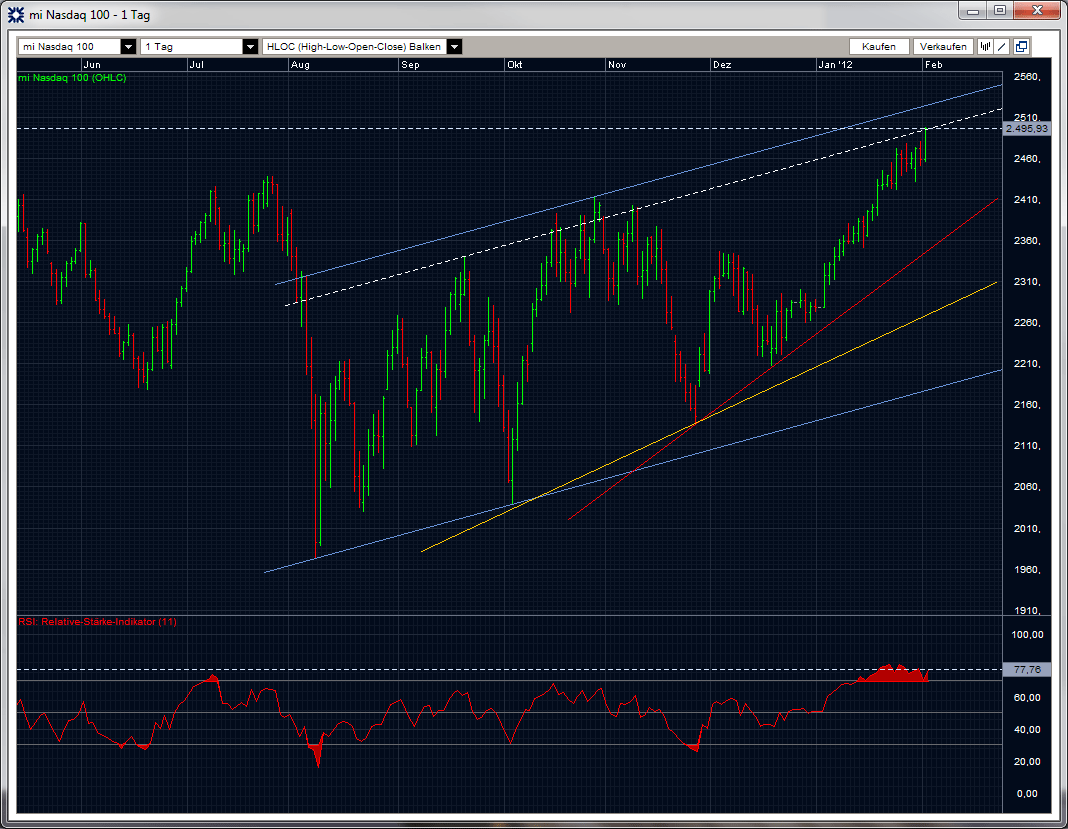Image resolution: width=1068 pixels, height=829 pixels.
Task: Click the application logo in title bar
Action: point(16,14)
